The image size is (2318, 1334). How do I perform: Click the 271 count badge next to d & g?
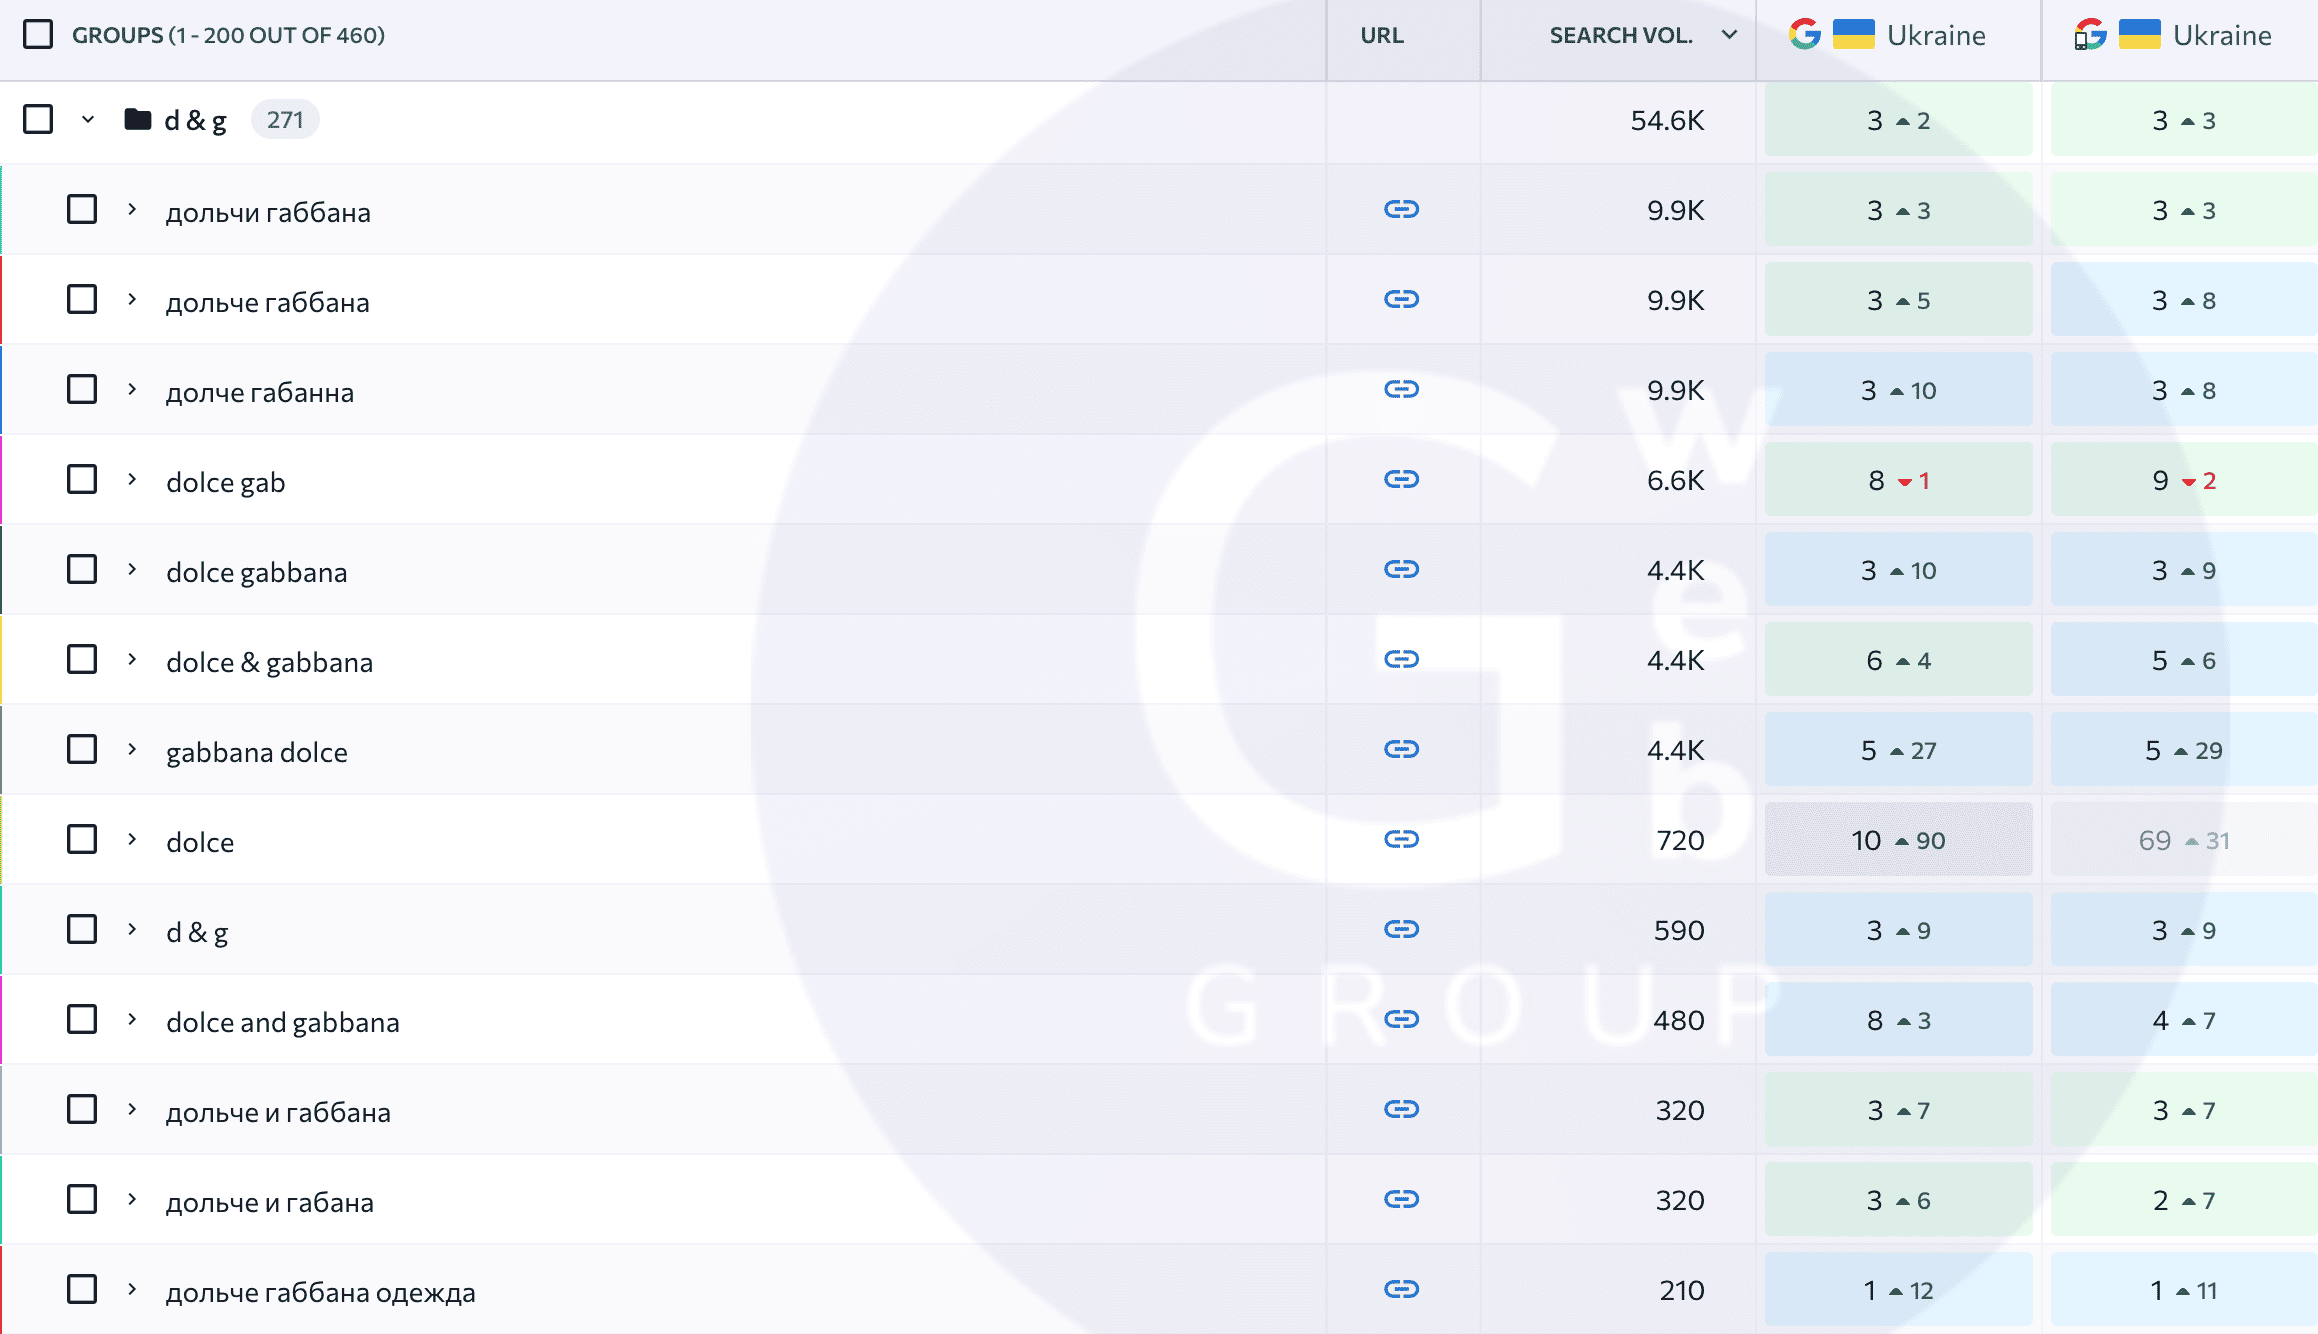(x=285, y=120)
